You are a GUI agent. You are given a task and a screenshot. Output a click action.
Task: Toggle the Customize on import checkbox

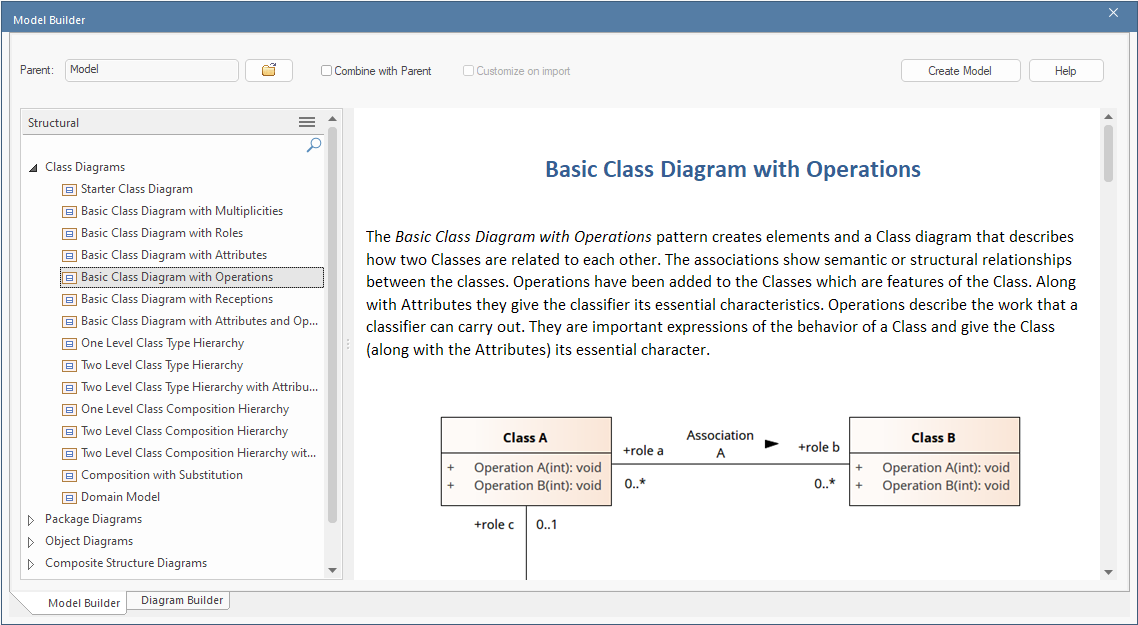click(x=468, y=71)
